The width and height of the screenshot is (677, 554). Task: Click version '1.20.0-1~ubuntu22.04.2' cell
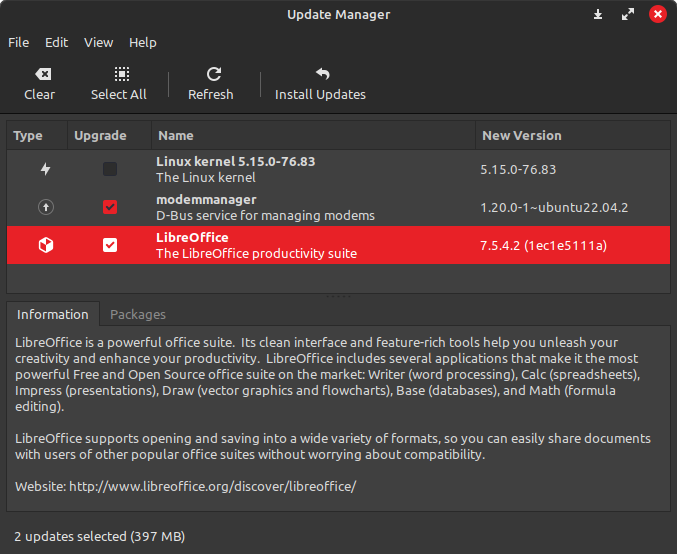(554, 207)
